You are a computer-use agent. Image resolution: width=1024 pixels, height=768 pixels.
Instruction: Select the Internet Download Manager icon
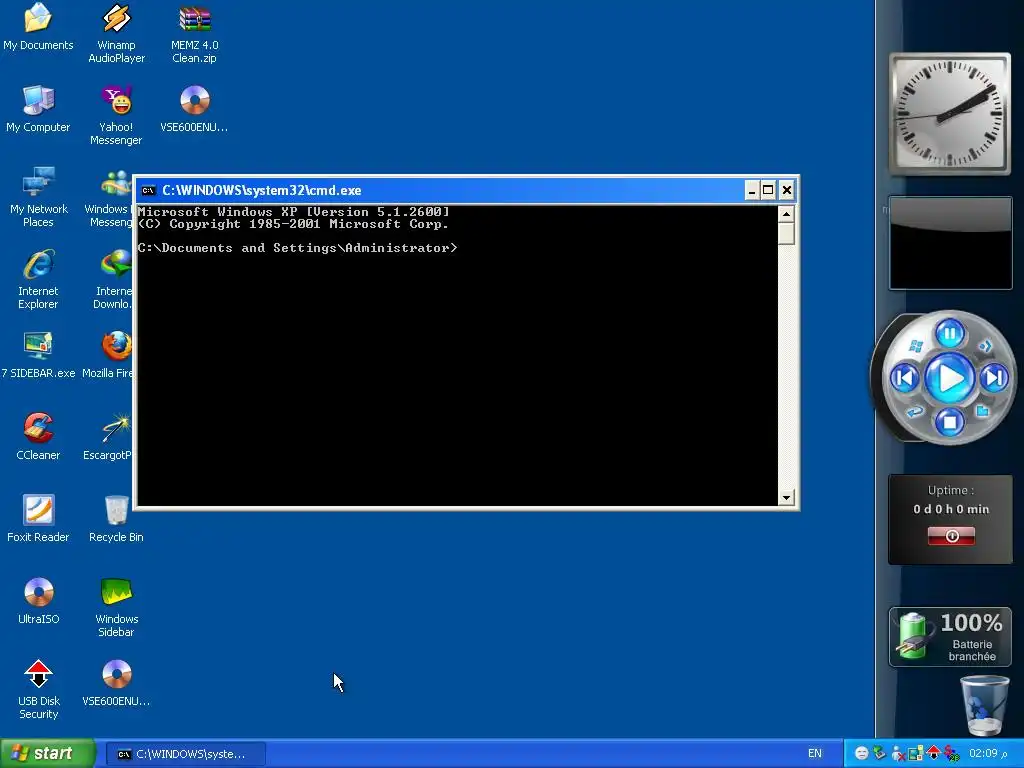point(112,279)
